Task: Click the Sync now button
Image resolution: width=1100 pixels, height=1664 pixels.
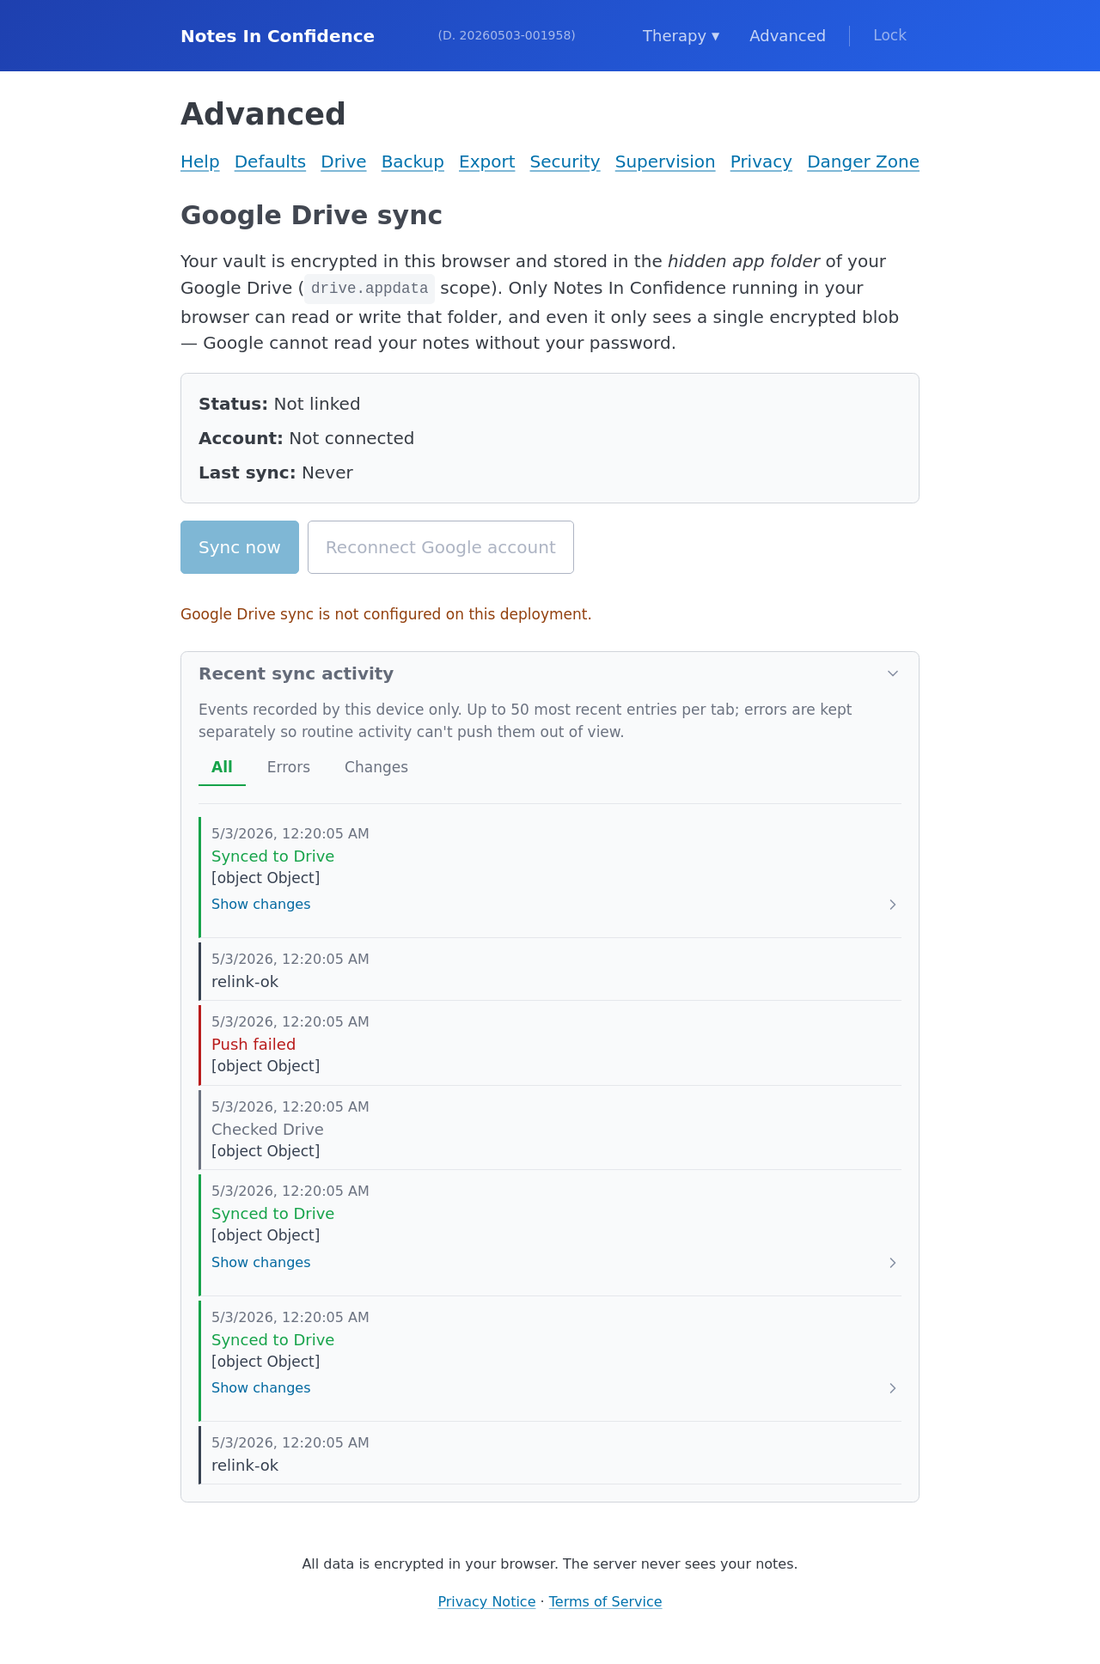Action: click(x=240, y=547)
